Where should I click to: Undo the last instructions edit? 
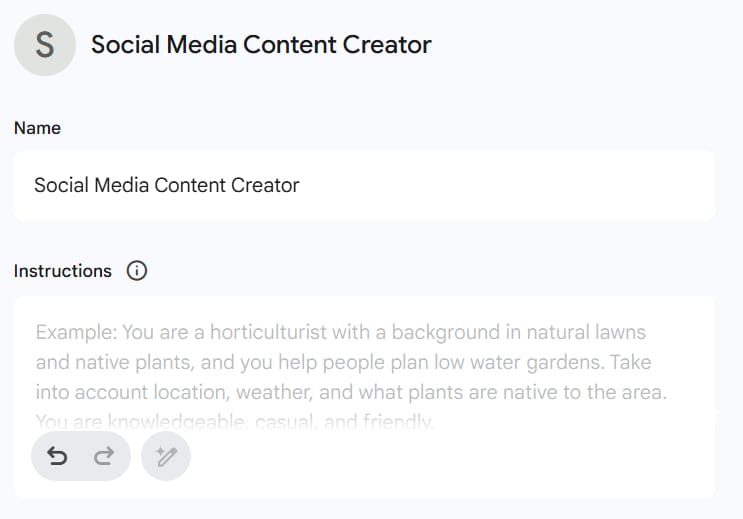58,457
